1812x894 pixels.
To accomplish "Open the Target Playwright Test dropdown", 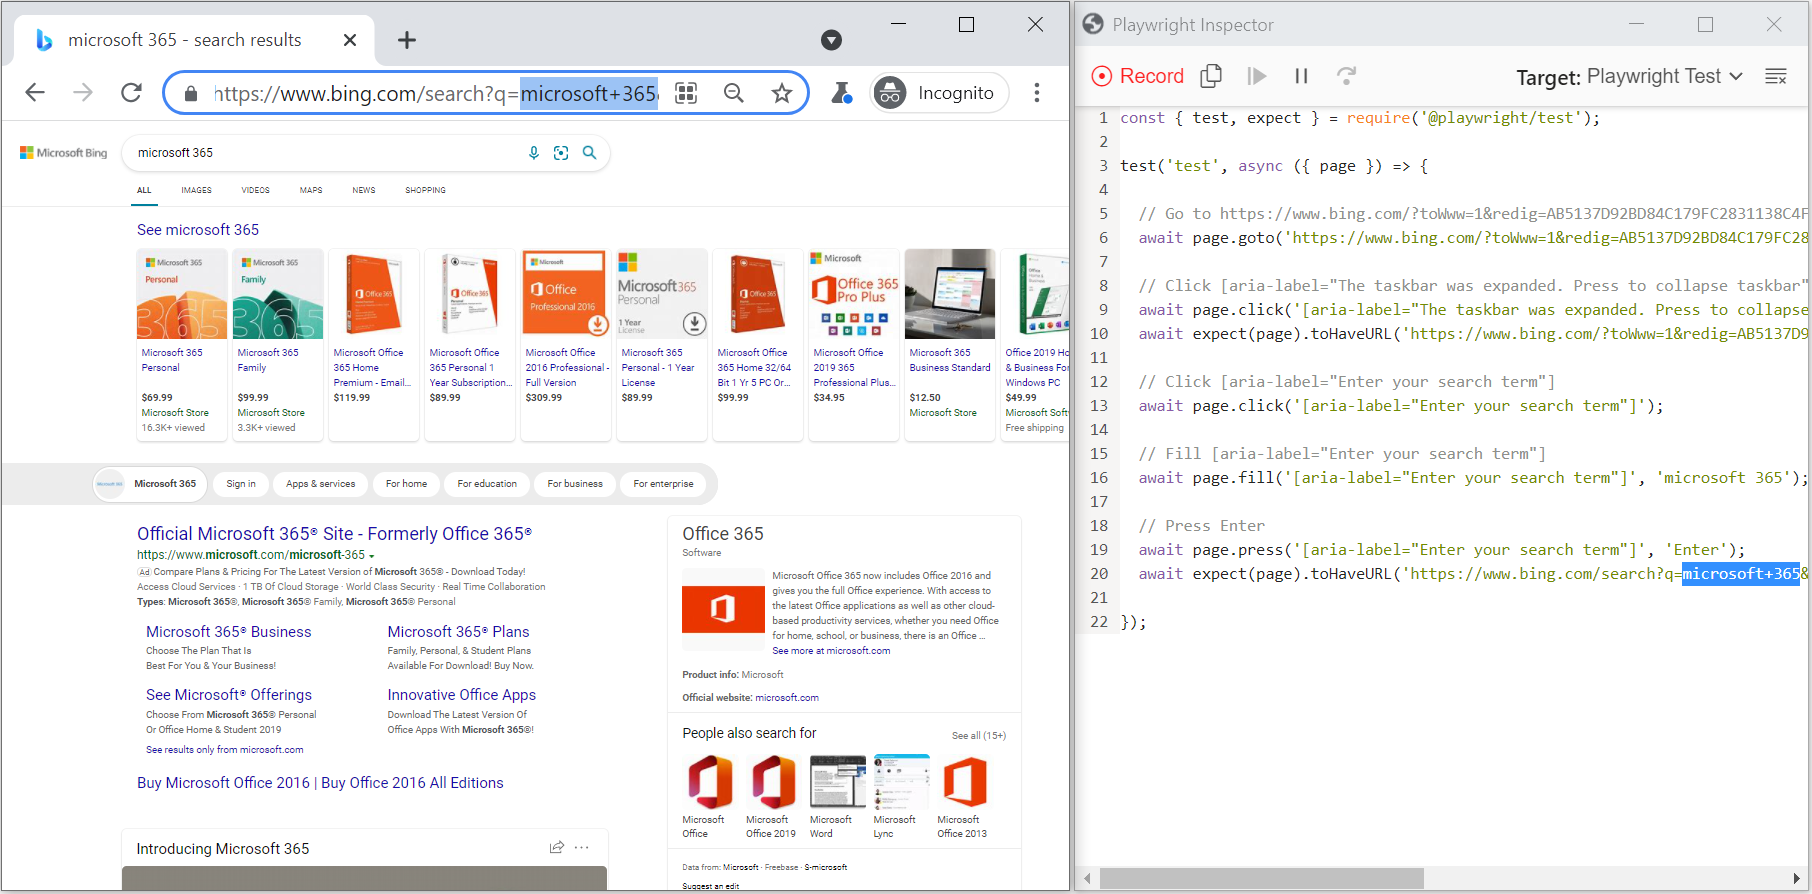I will pyautogui.click(x=1666, y=77).
